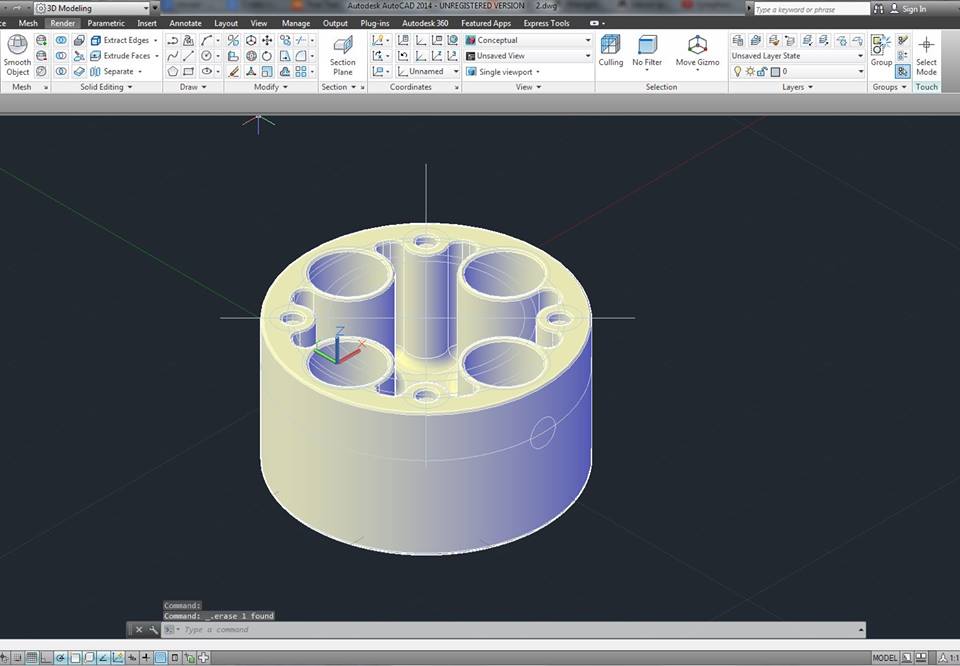Image resolution: width=960 pixels, height=666 pixels.
Task: Open the Unsaved View dropdown
Action: 529,56
